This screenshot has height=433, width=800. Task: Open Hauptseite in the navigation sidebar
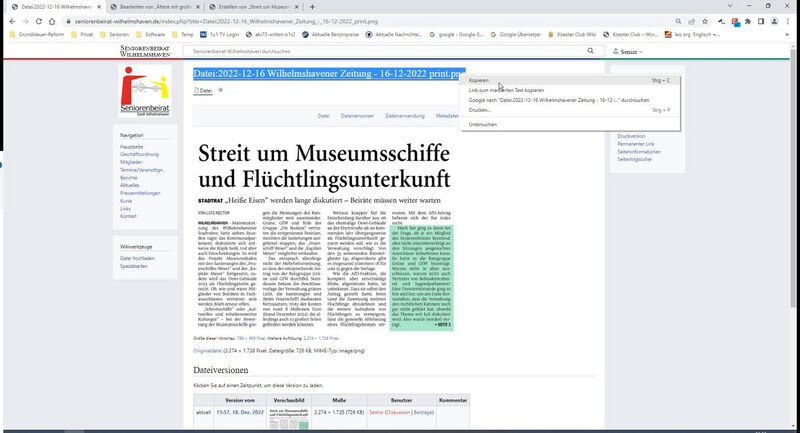131,146
